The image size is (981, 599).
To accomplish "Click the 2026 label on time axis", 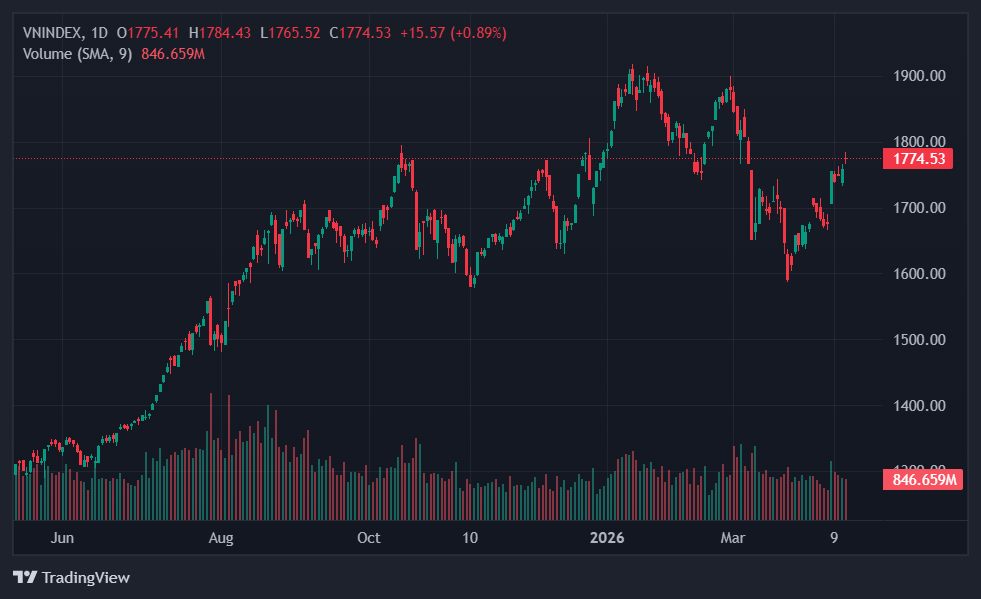I will pos(607,538).
